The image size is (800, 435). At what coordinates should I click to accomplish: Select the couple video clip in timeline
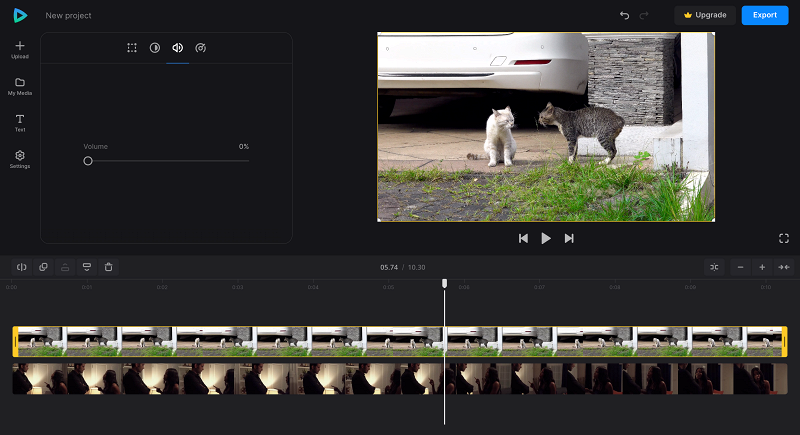[400, 379]
